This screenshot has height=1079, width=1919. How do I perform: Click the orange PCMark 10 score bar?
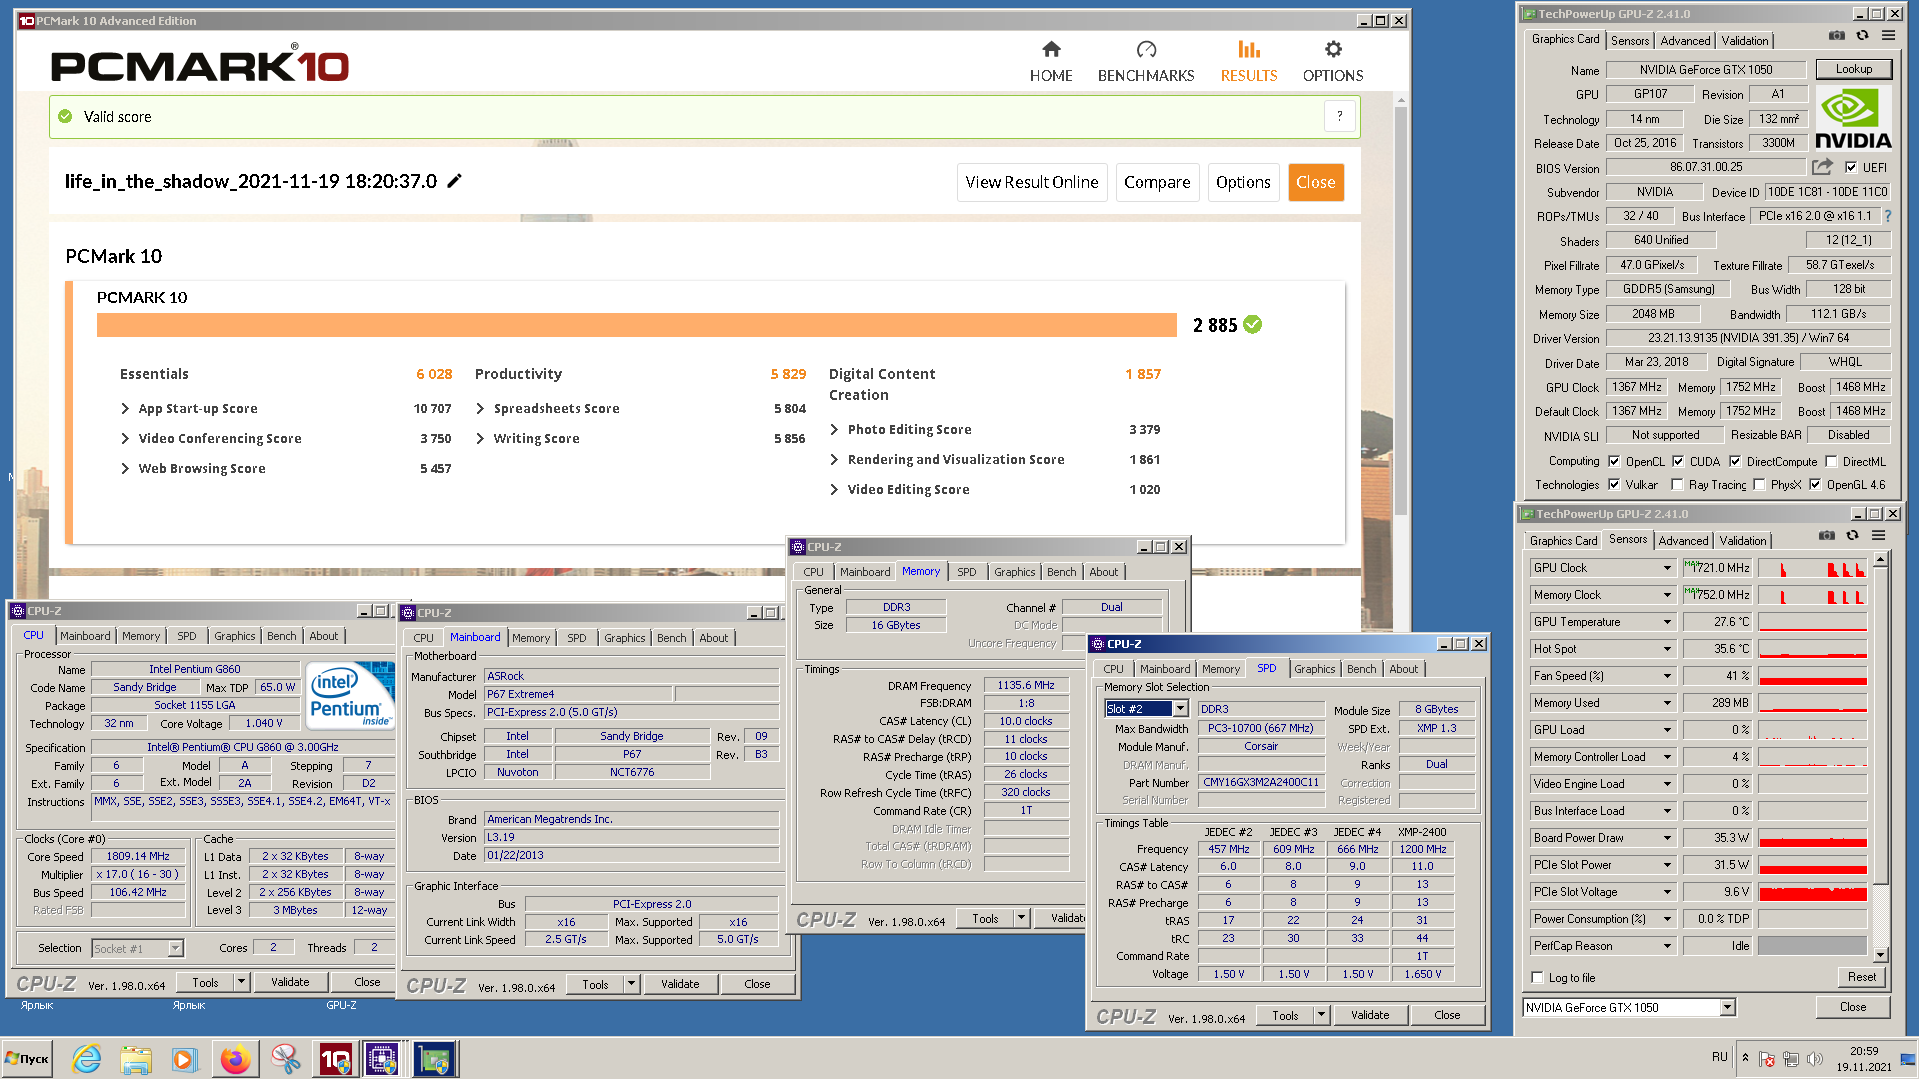[636, 325]
